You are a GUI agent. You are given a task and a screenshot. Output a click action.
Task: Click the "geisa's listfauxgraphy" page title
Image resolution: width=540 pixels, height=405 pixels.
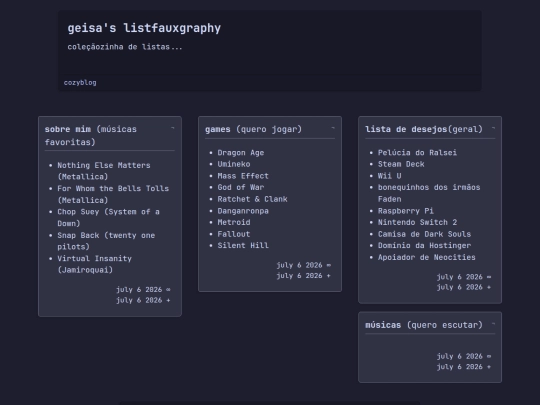[x=144, y=28]
